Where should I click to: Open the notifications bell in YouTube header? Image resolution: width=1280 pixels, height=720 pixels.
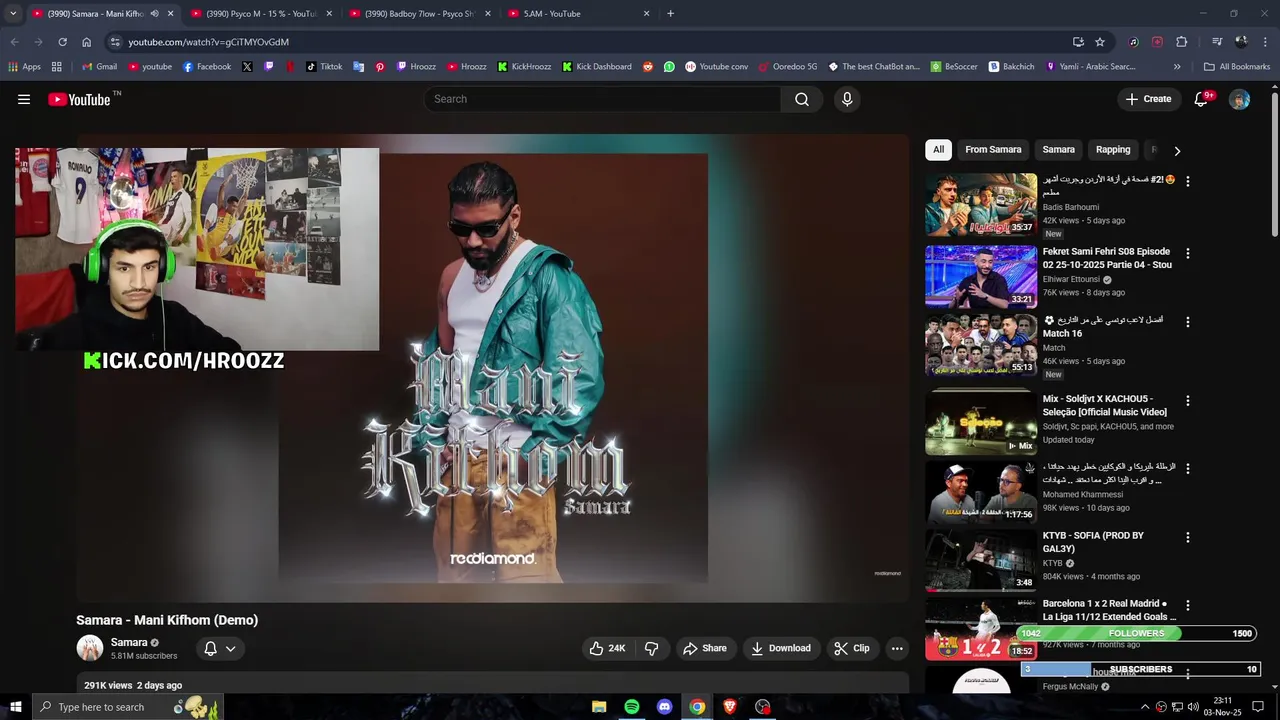pyautogui.click(x=1203, y=99)
